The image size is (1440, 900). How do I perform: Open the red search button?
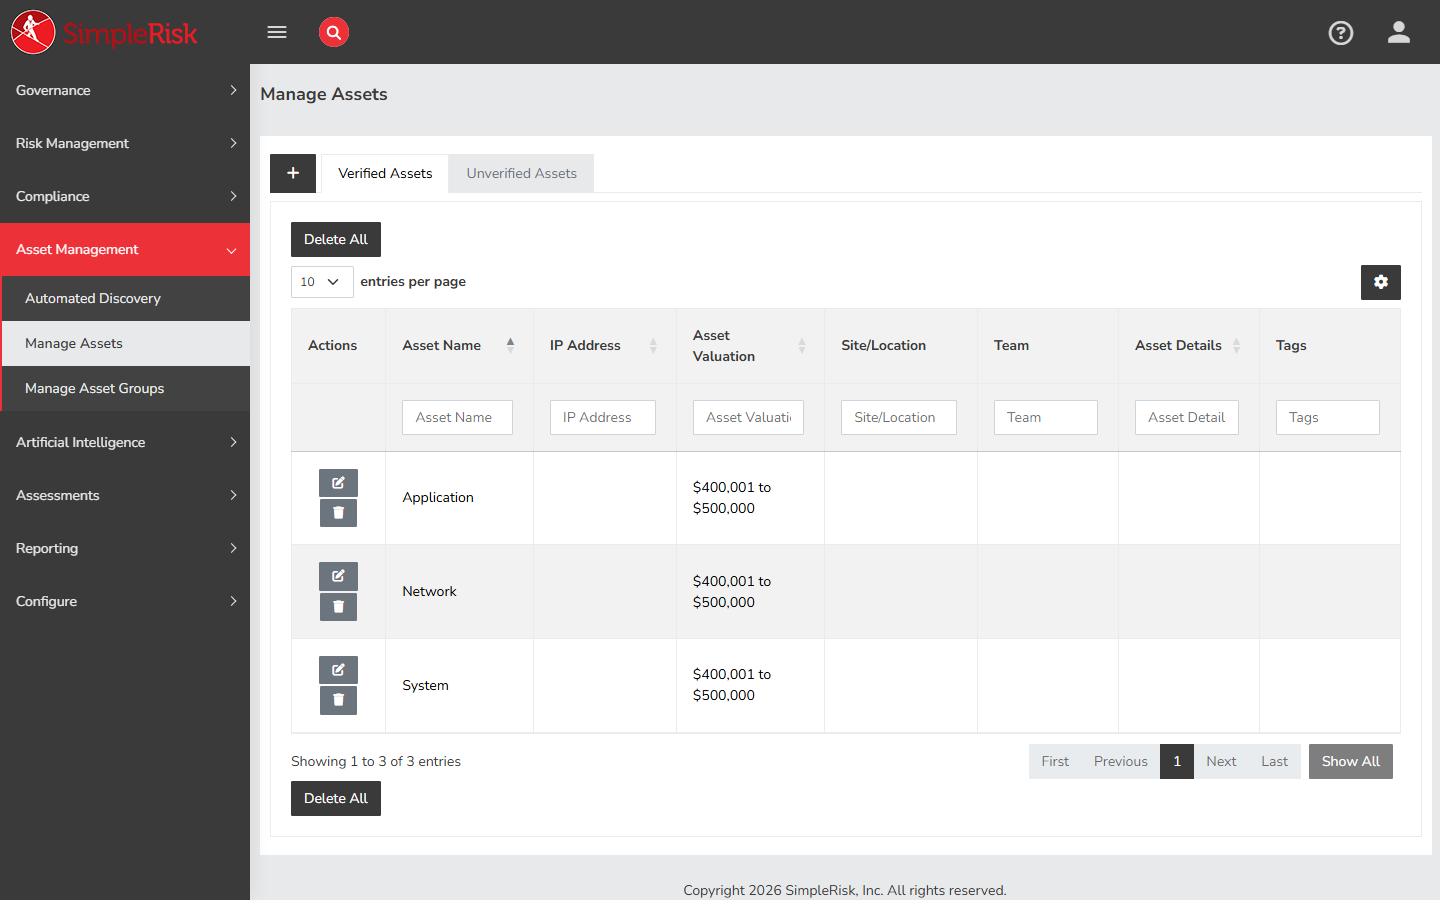[x=334, y=32]
